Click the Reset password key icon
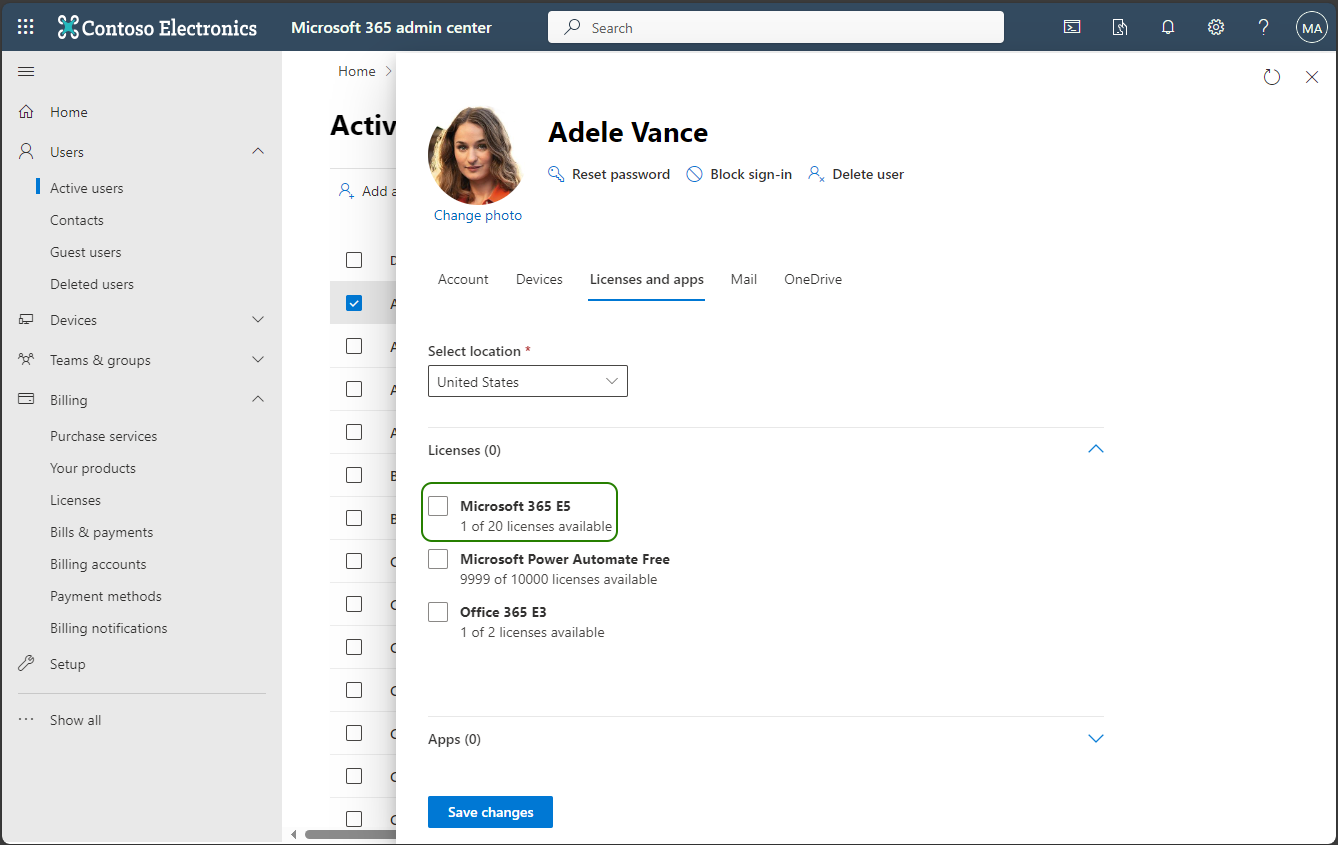Viewport: 1338px width, 845px height. pyautogui.click(x=557, y=174)
